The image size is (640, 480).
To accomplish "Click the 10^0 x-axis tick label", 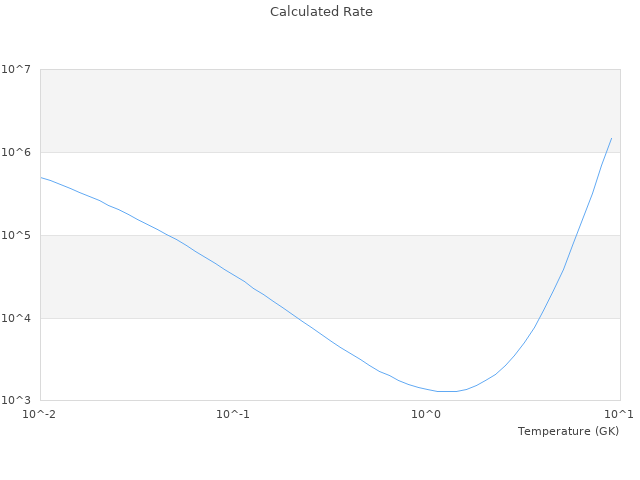I will click(x=427, y=414).
